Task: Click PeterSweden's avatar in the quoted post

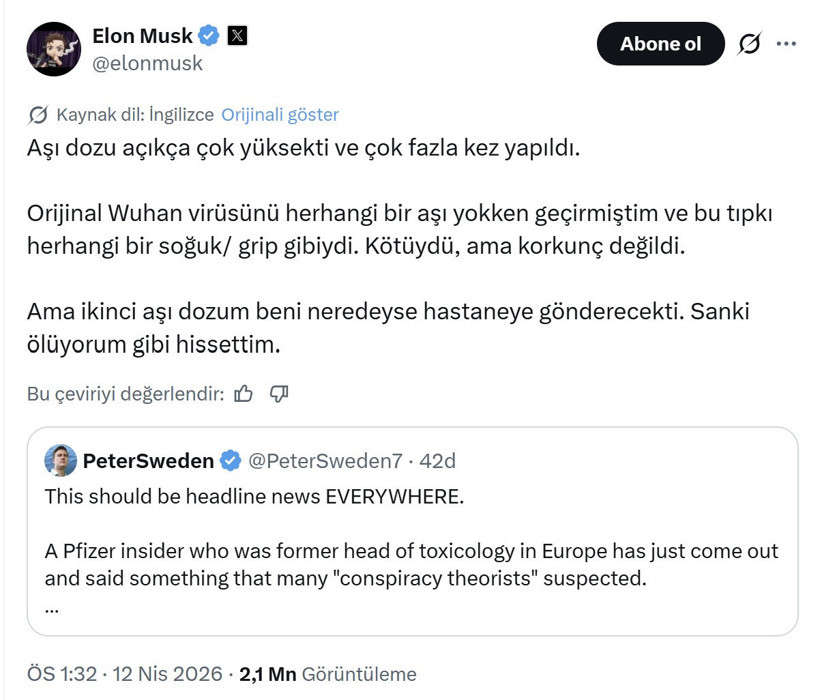Action: click(x=60, y=460)
